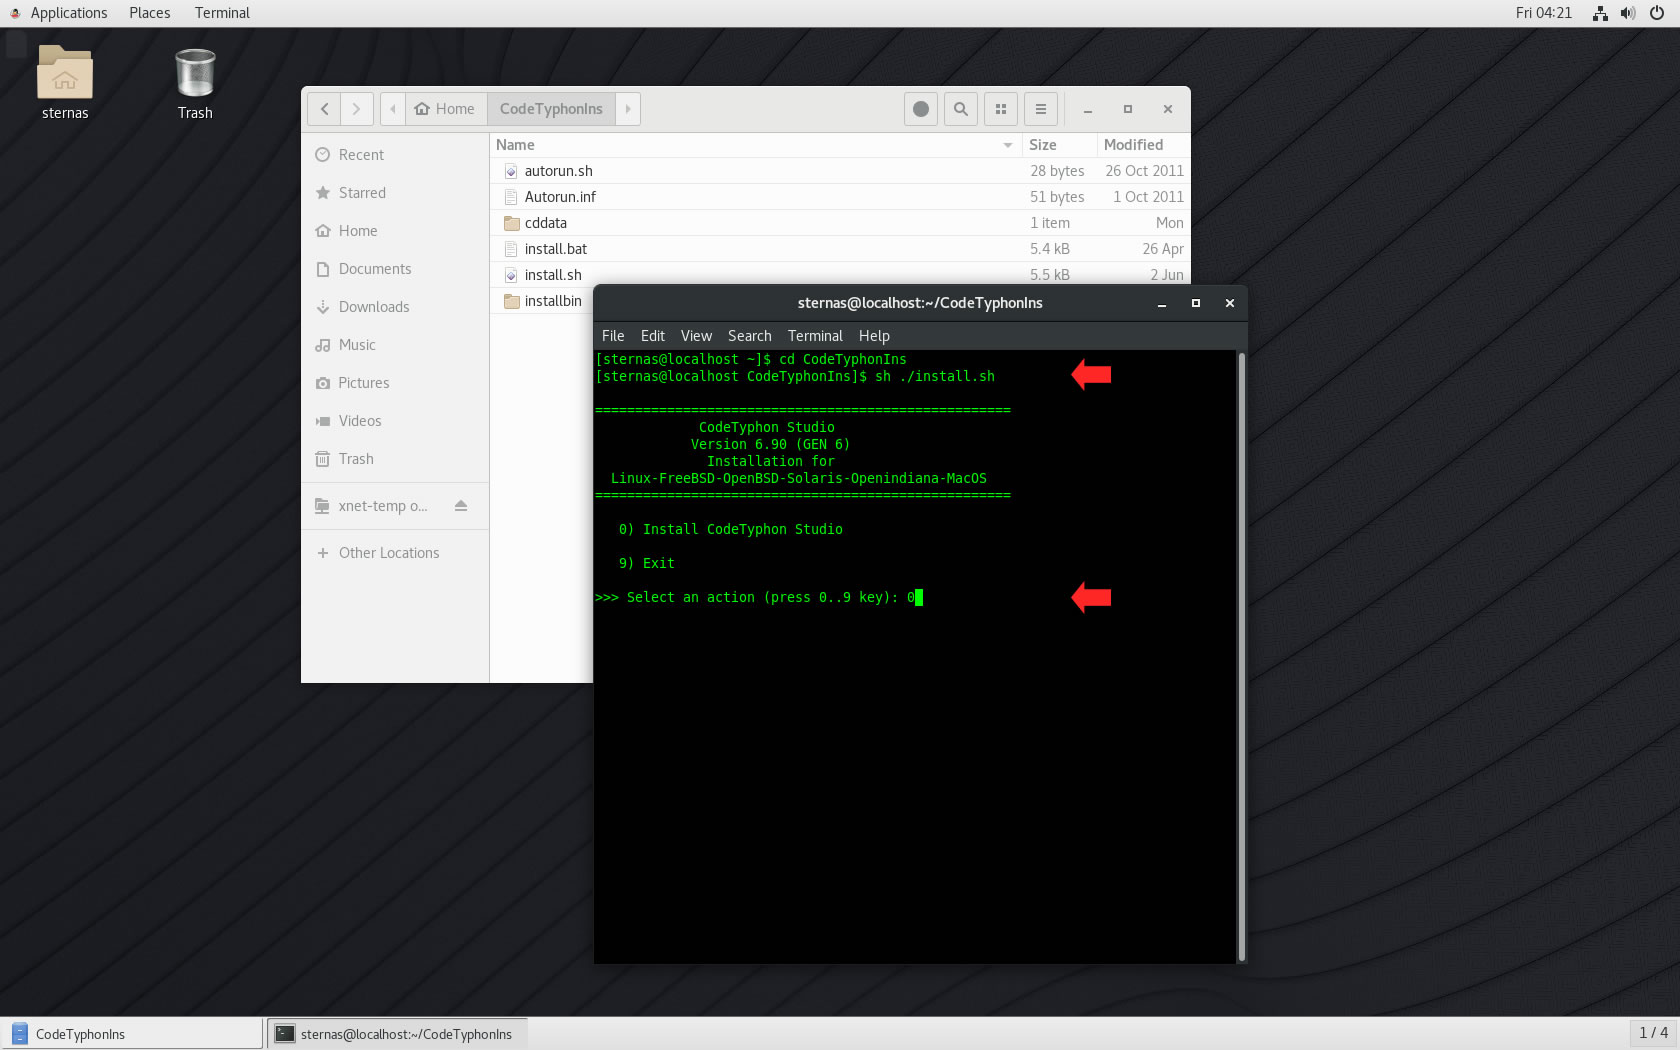Go forward in the file manager
Viewport: 1680px width, 1050px height.
[x=356, y=109]
